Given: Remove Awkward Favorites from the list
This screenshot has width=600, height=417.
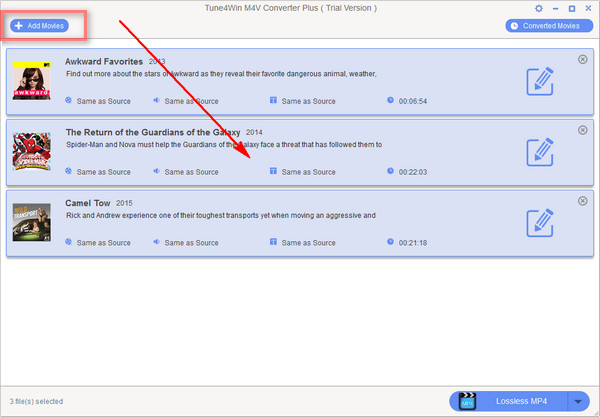Looking at the screenshot, I should click(582, 59).
